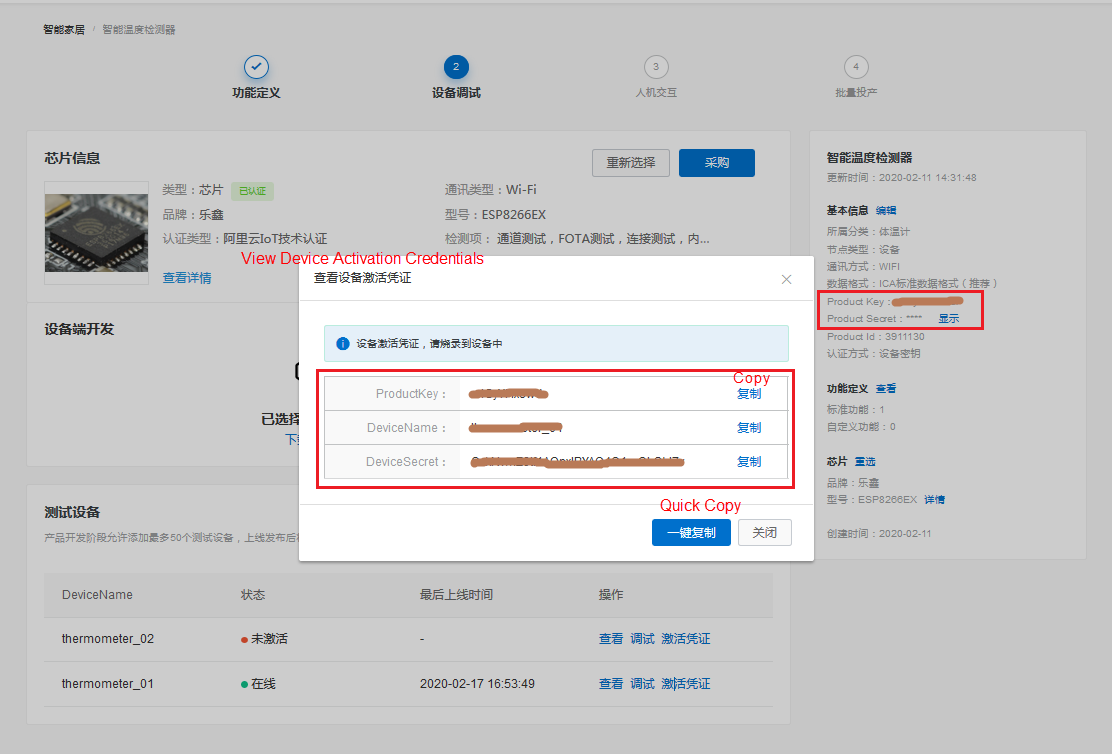Click the 操作 column header
The height and width of the screenshot is (754, 1112).
tap(611, 595)
